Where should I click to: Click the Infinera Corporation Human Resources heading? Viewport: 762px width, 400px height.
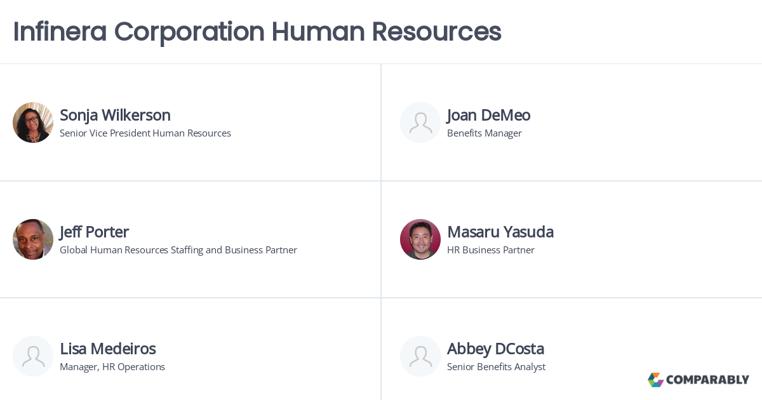(257, 31)
